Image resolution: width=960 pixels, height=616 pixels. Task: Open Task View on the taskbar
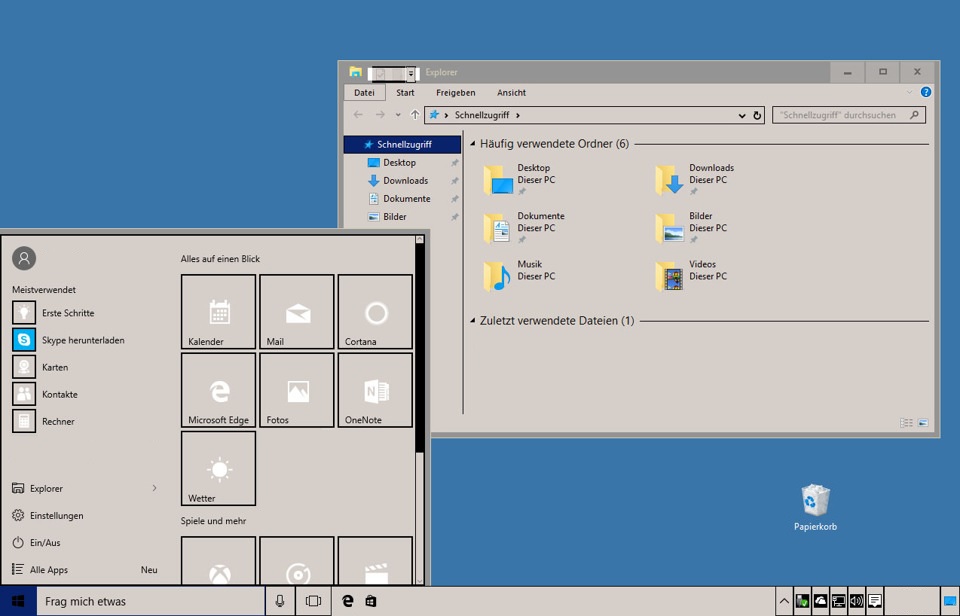click(x=313, y=601)
